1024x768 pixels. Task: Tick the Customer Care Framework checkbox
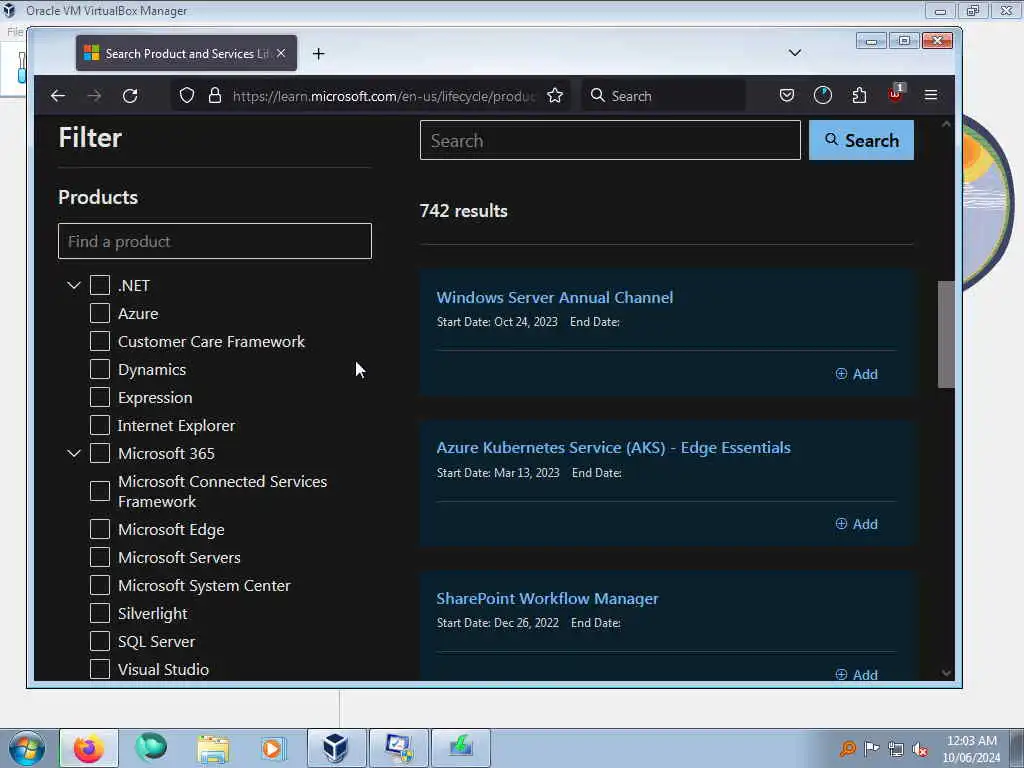pyautogui.click(x=100, y=341)
